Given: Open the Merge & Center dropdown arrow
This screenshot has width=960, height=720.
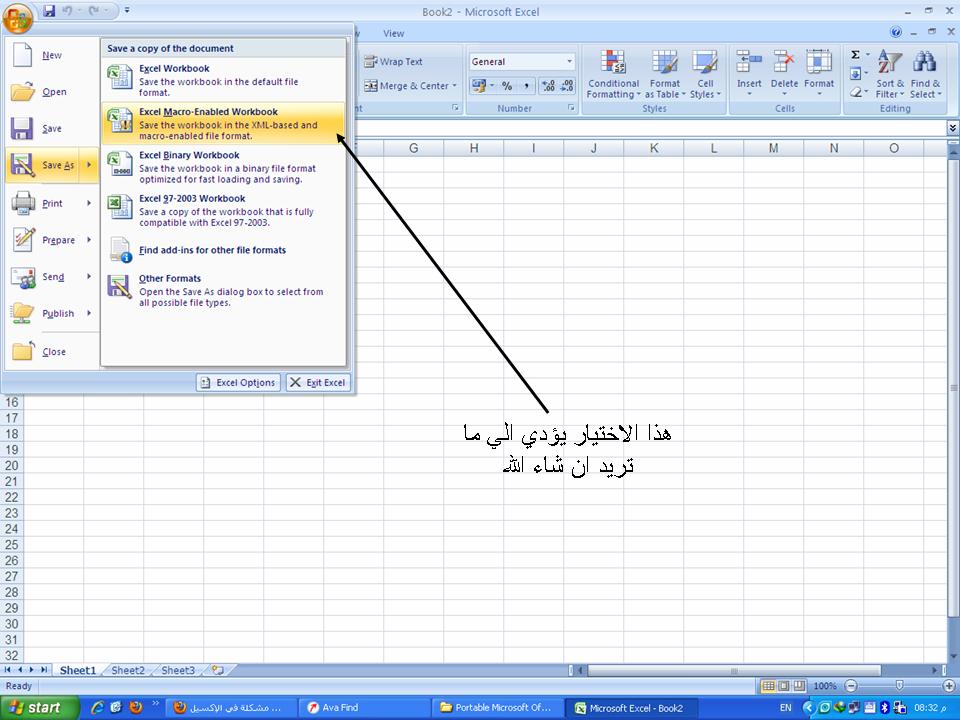Looking at the screenshot, I should [455, 86].
